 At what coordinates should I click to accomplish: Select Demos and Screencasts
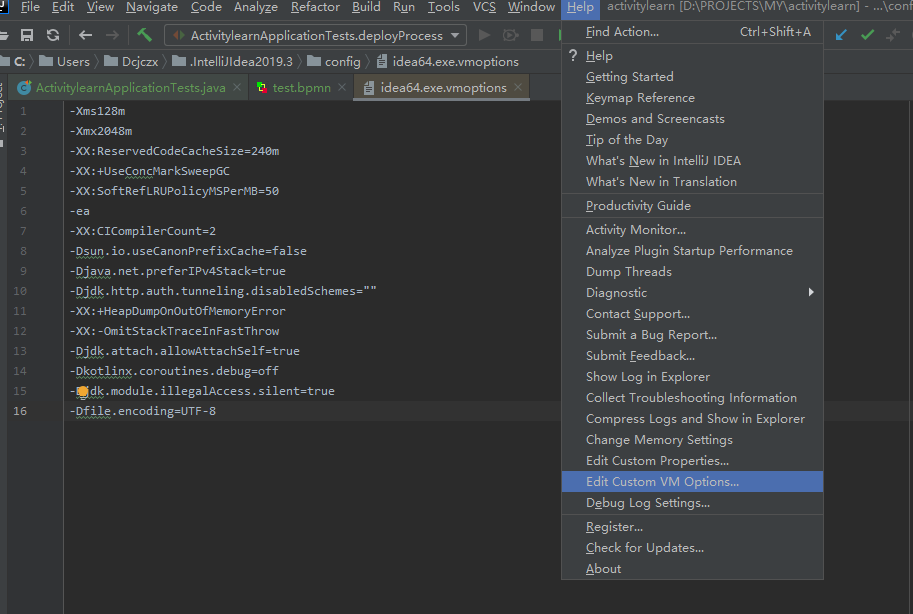[x=692, y=119]
